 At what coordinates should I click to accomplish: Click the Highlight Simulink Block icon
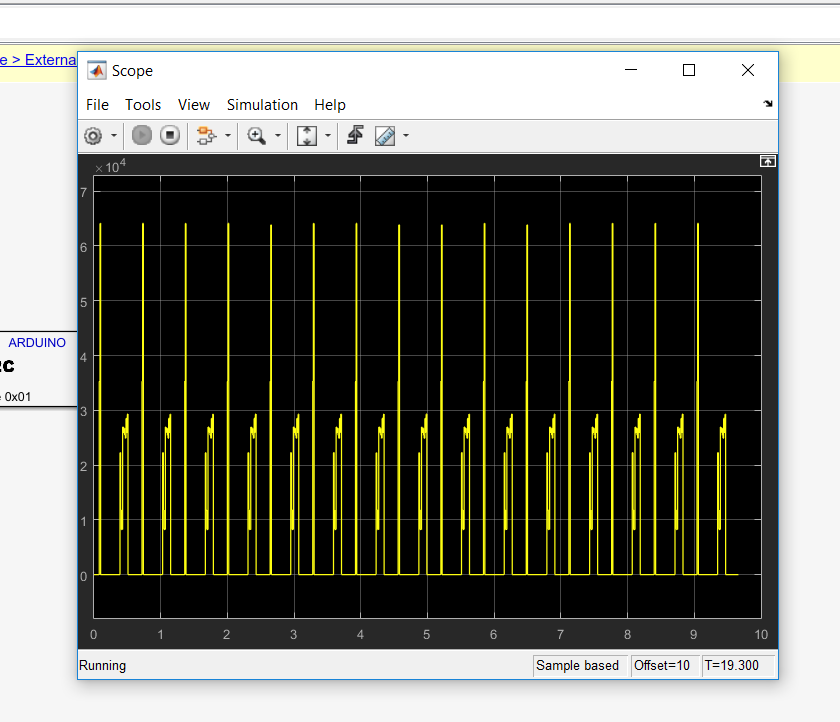pos(206,136)
